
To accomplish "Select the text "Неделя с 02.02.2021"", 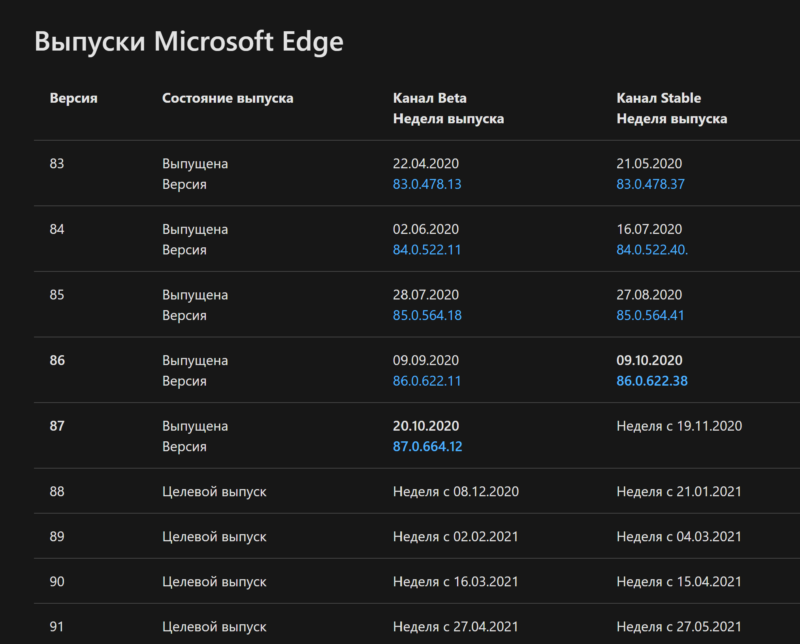I will tap(456, 537).
